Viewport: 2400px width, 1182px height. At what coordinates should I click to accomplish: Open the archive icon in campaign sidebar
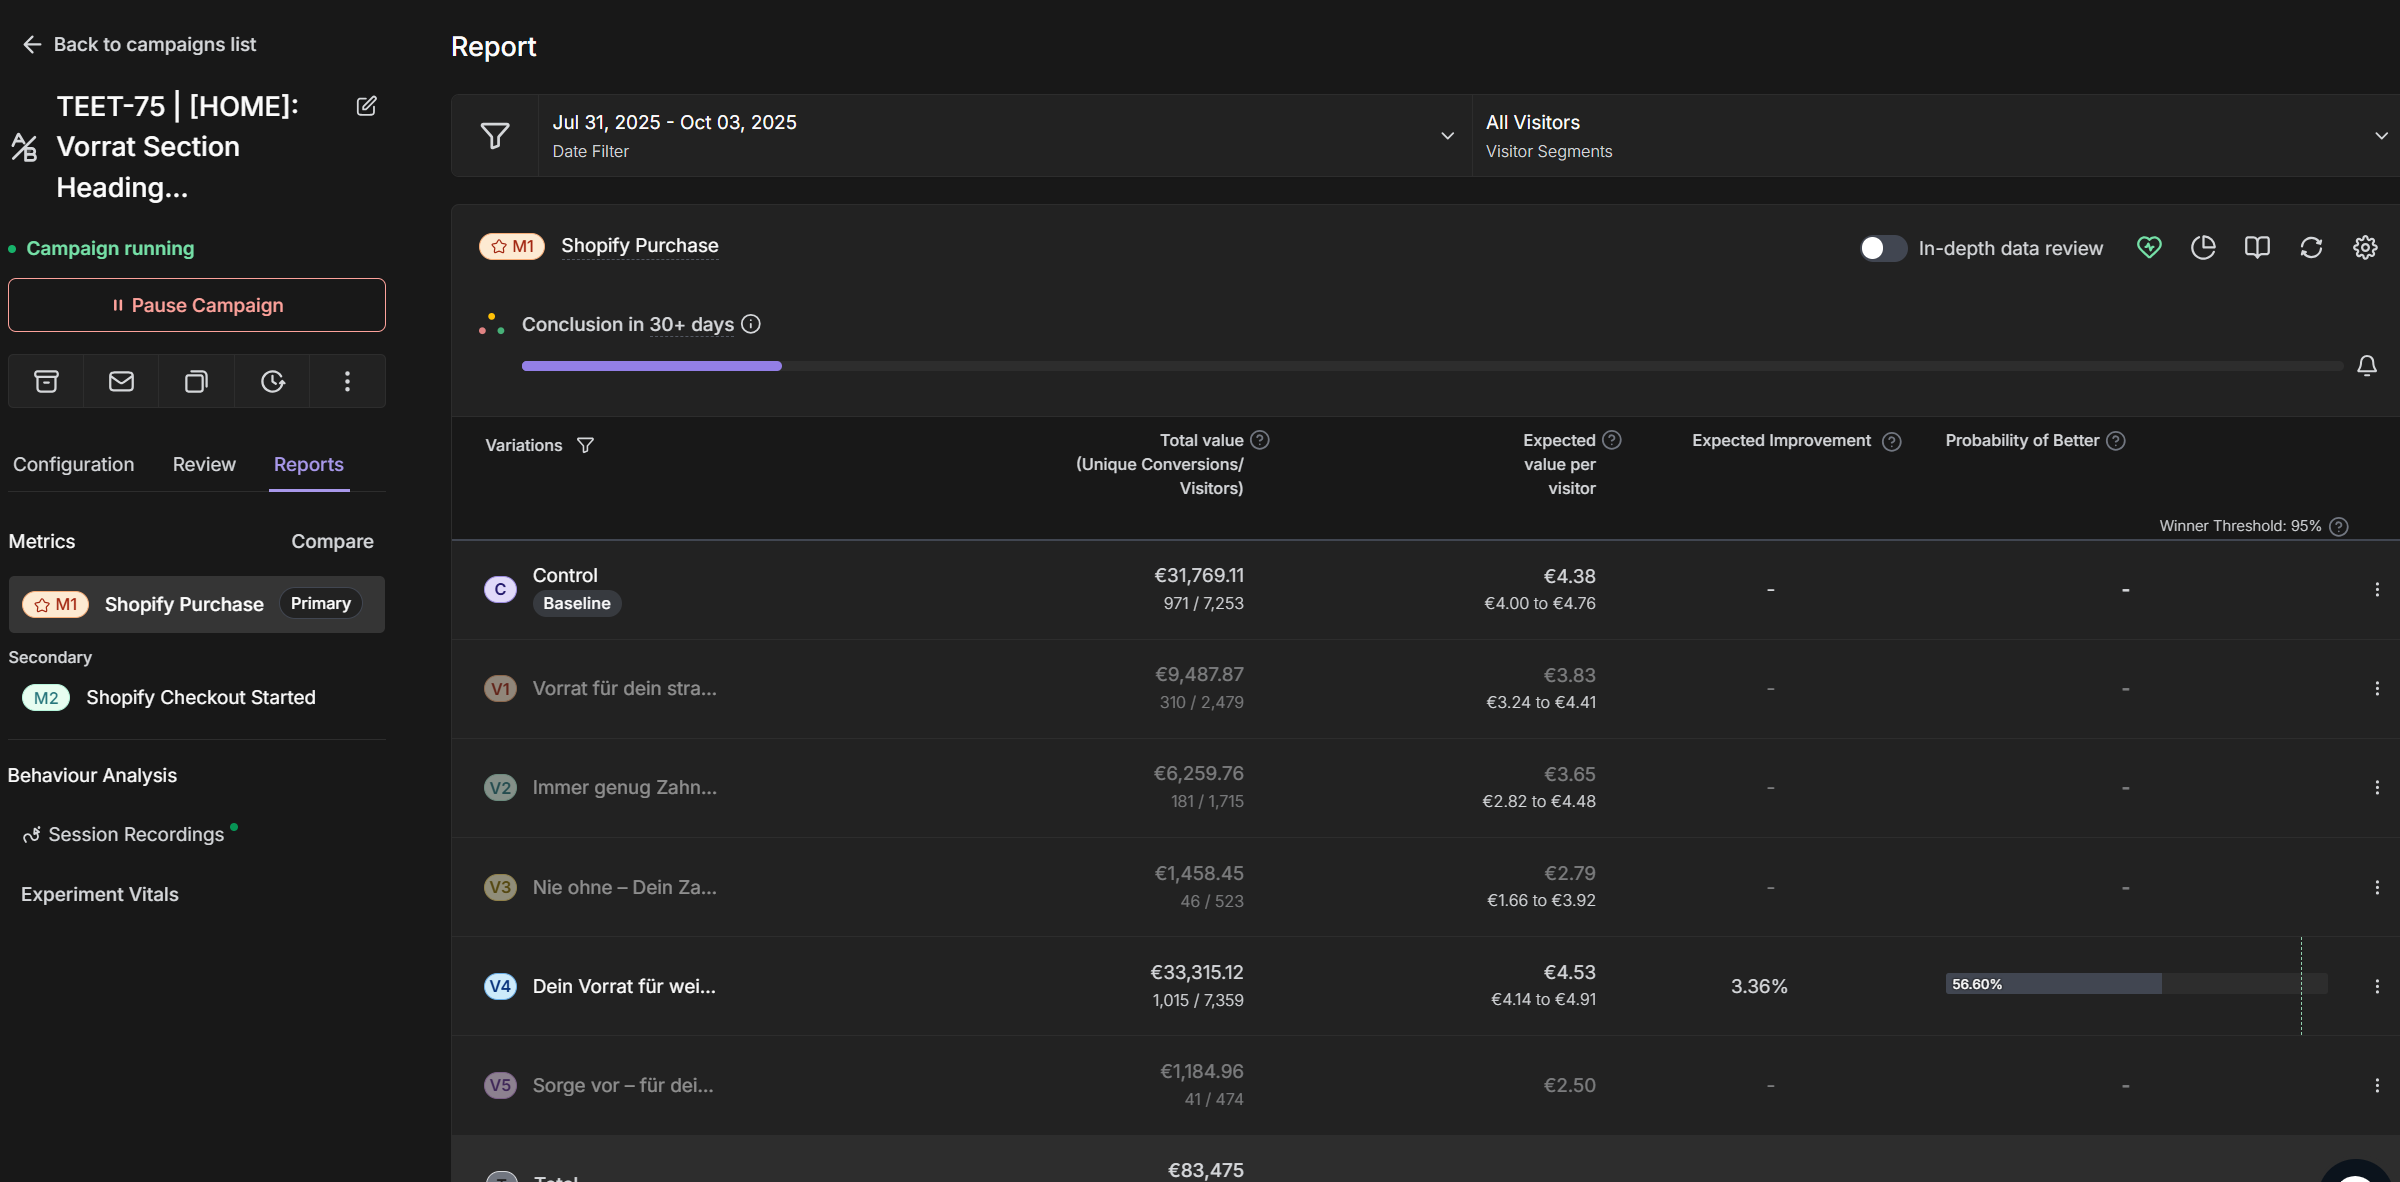point(45,381)
